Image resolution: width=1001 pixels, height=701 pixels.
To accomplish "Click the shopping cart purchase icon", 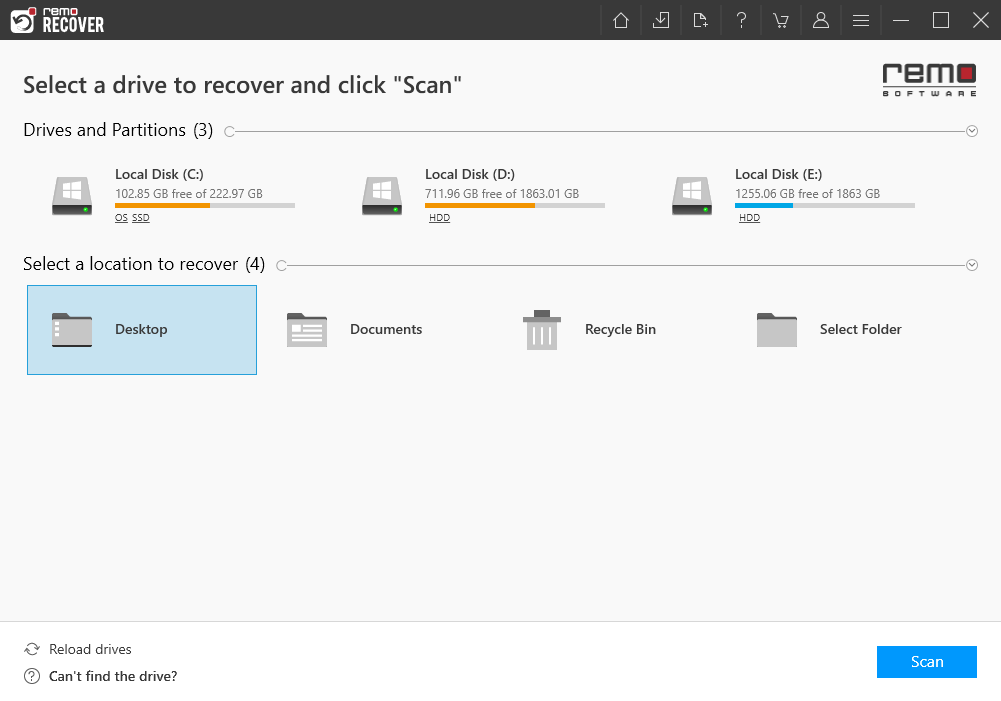I will tap(780, 20).
